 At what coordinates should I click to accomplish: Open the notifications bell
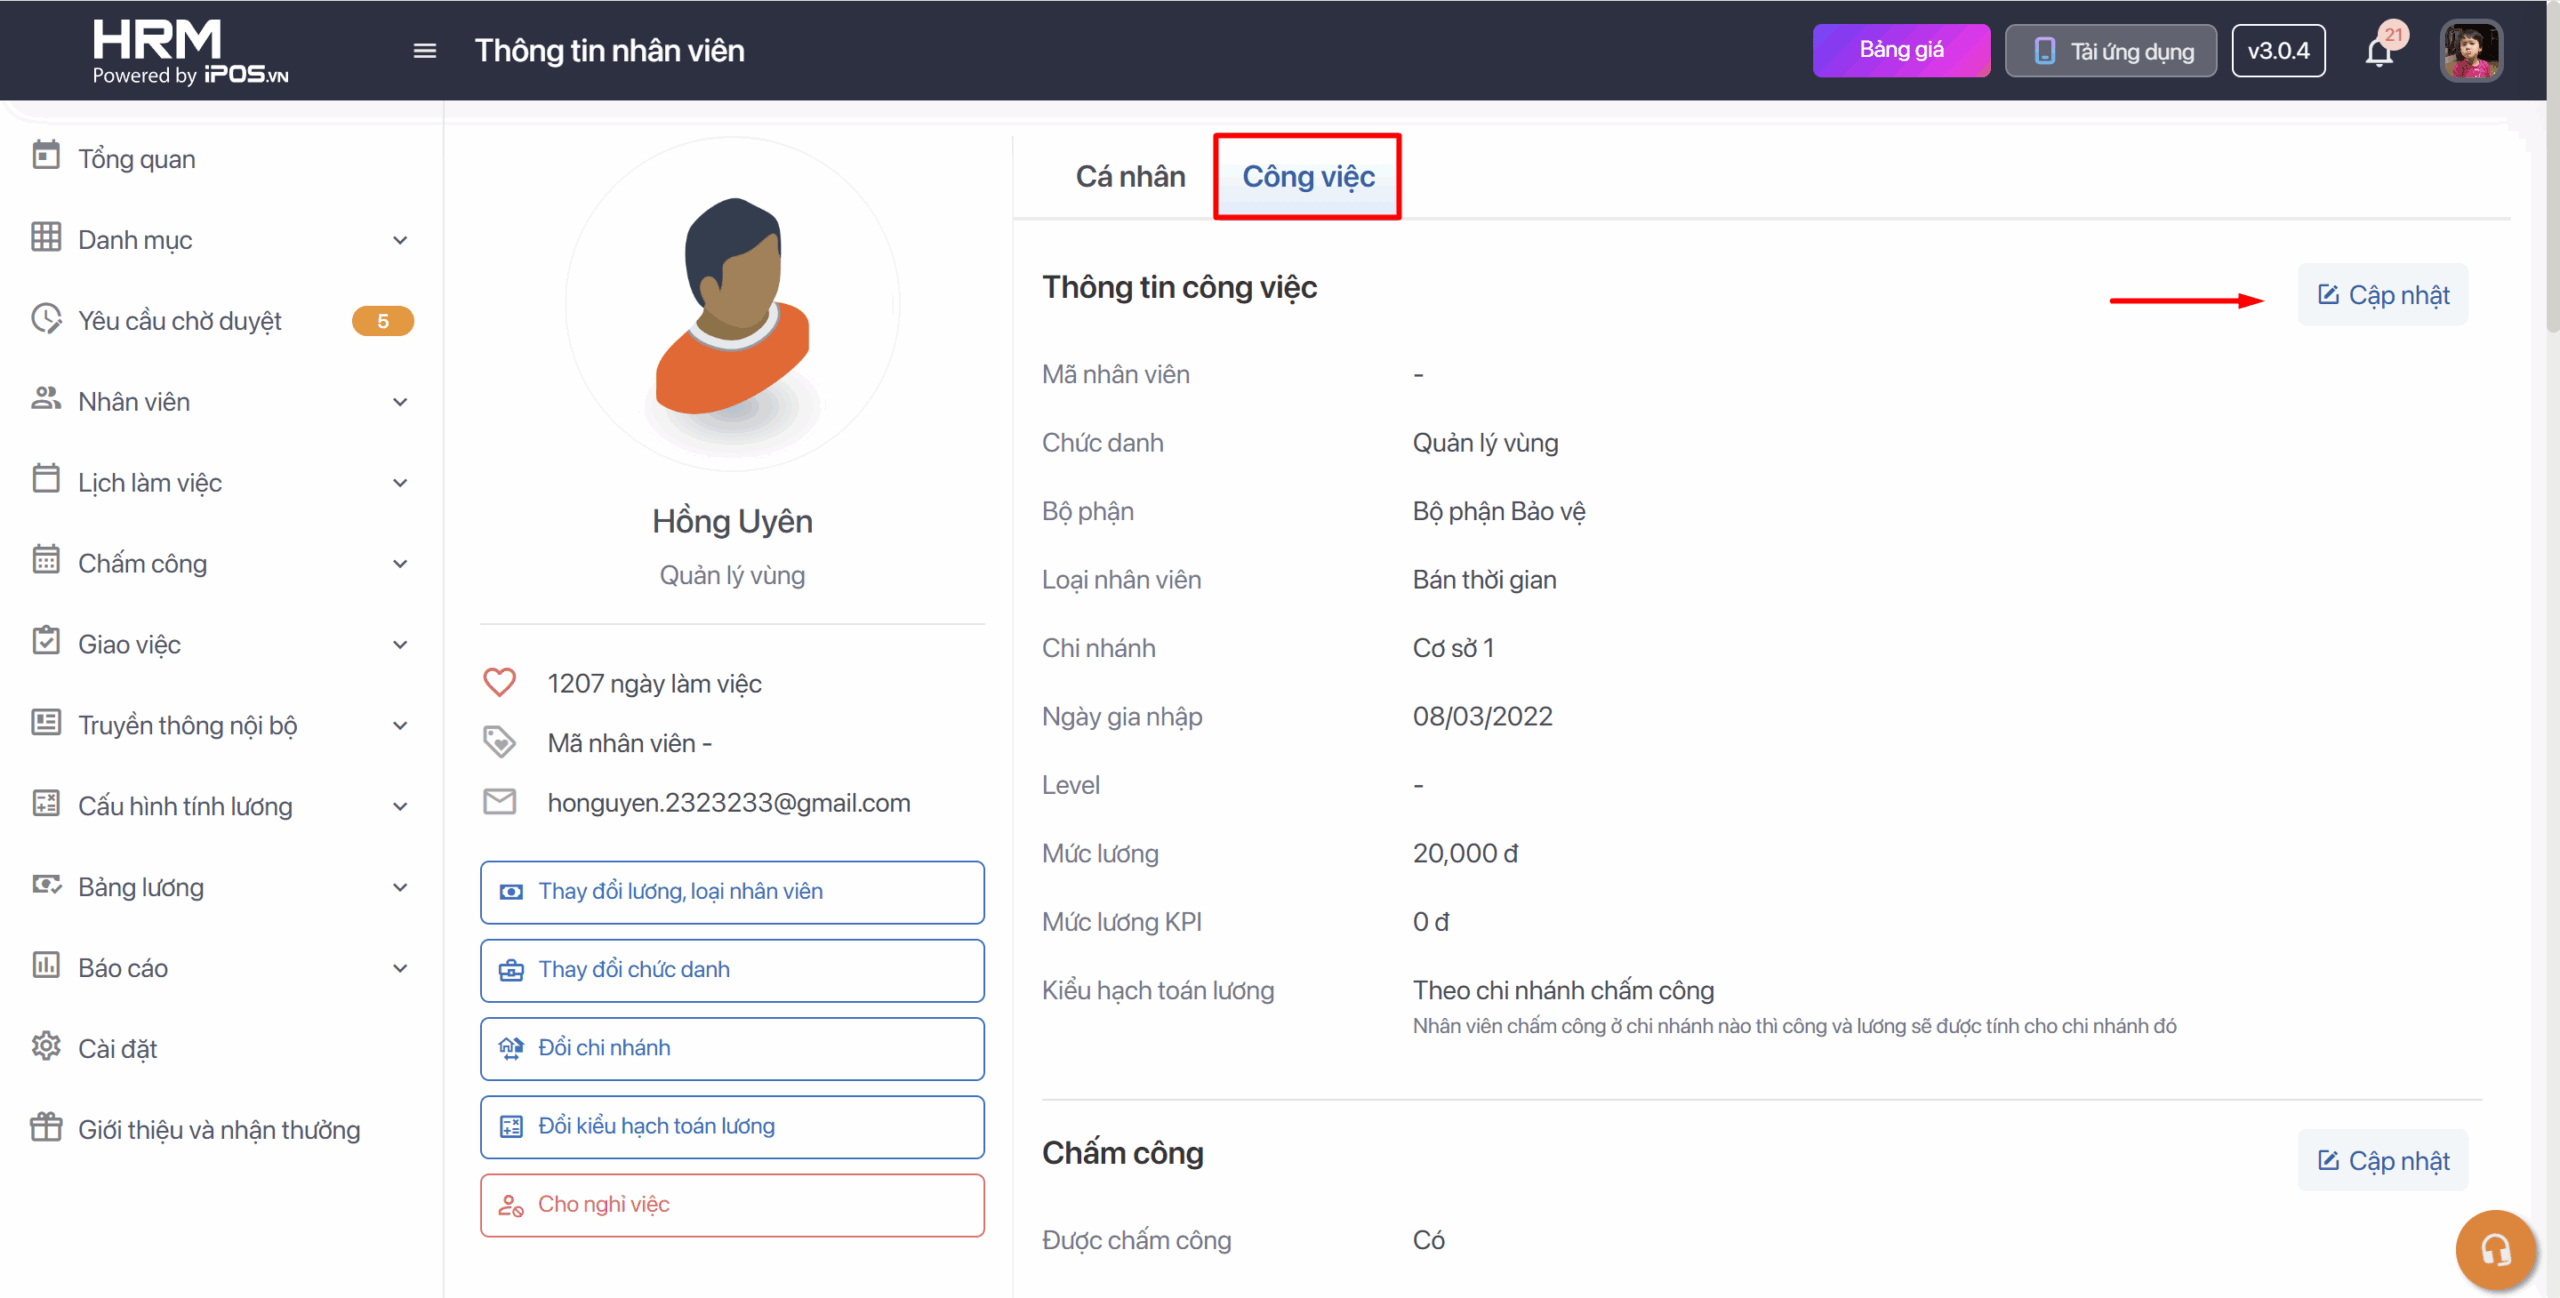pyautogui.click(x=2379, y=52)
